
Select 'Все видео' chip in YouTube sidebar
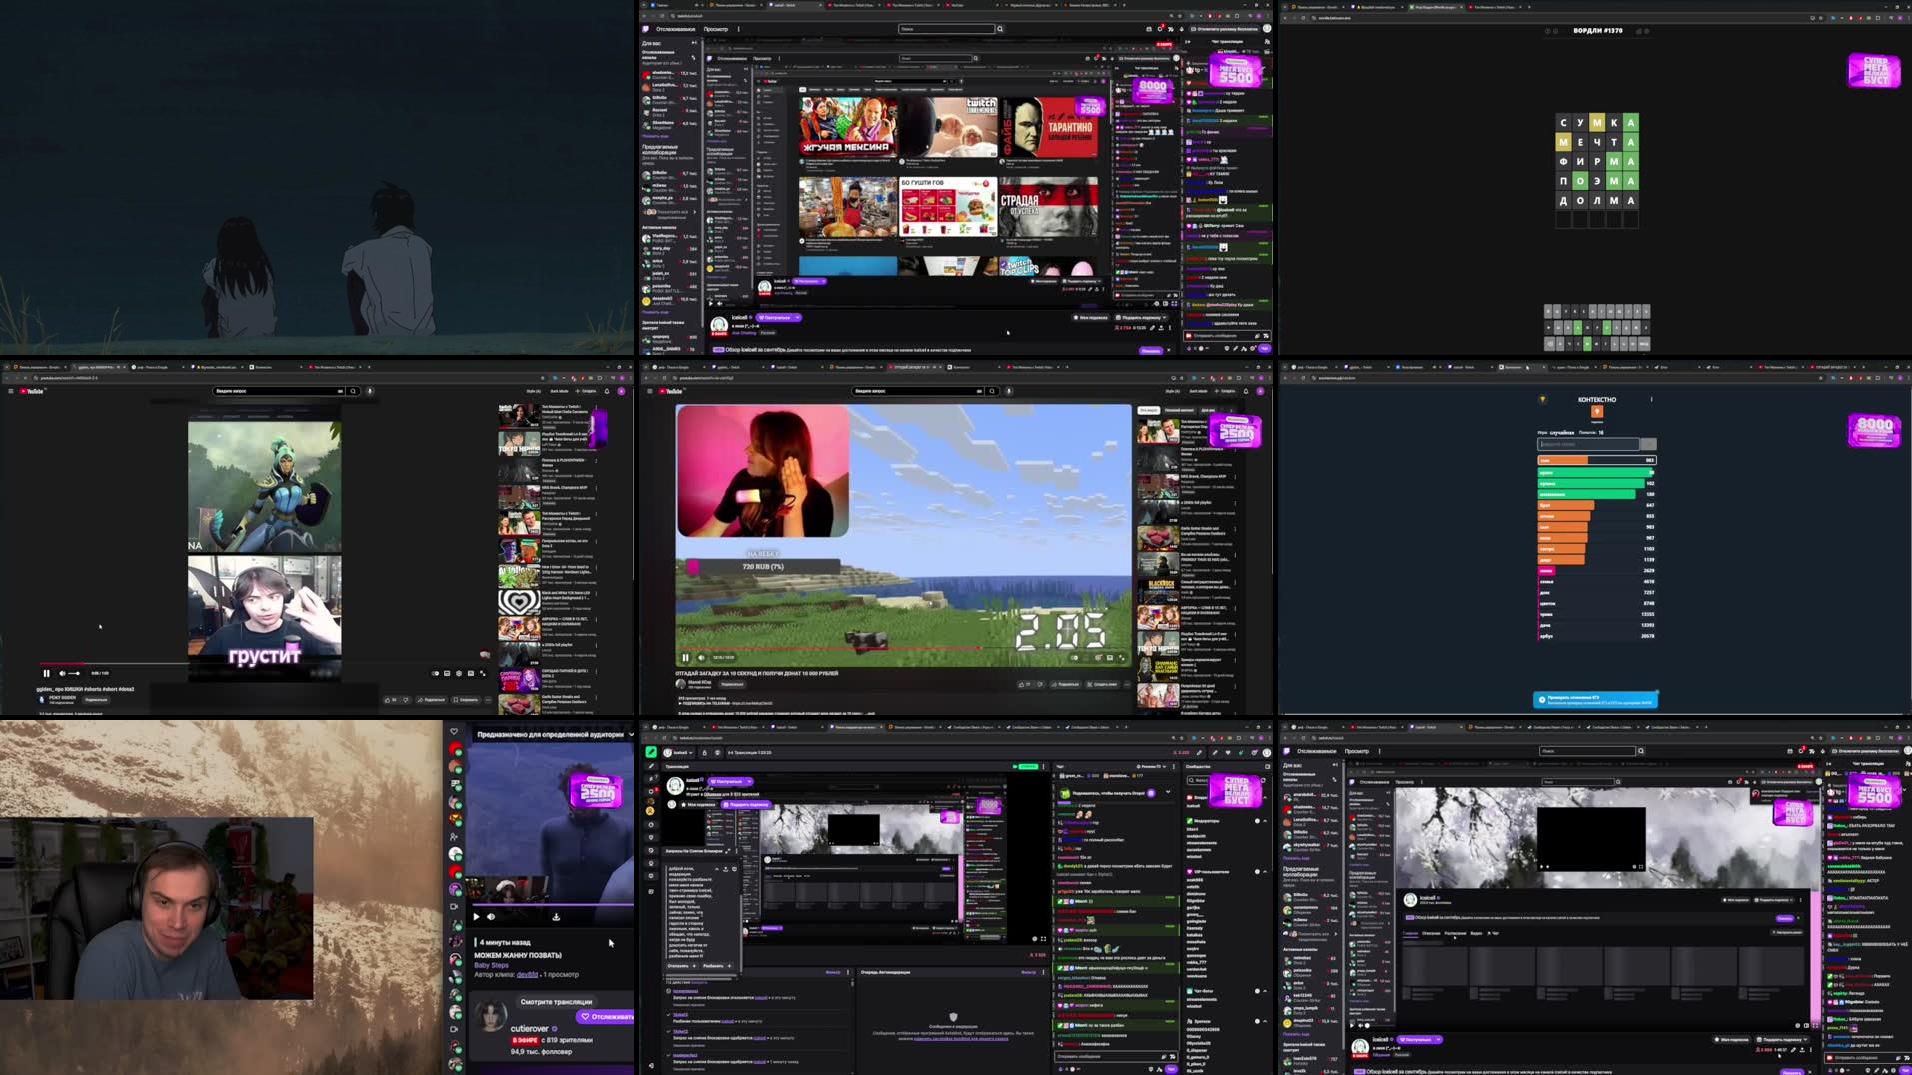coord(1148,410)
